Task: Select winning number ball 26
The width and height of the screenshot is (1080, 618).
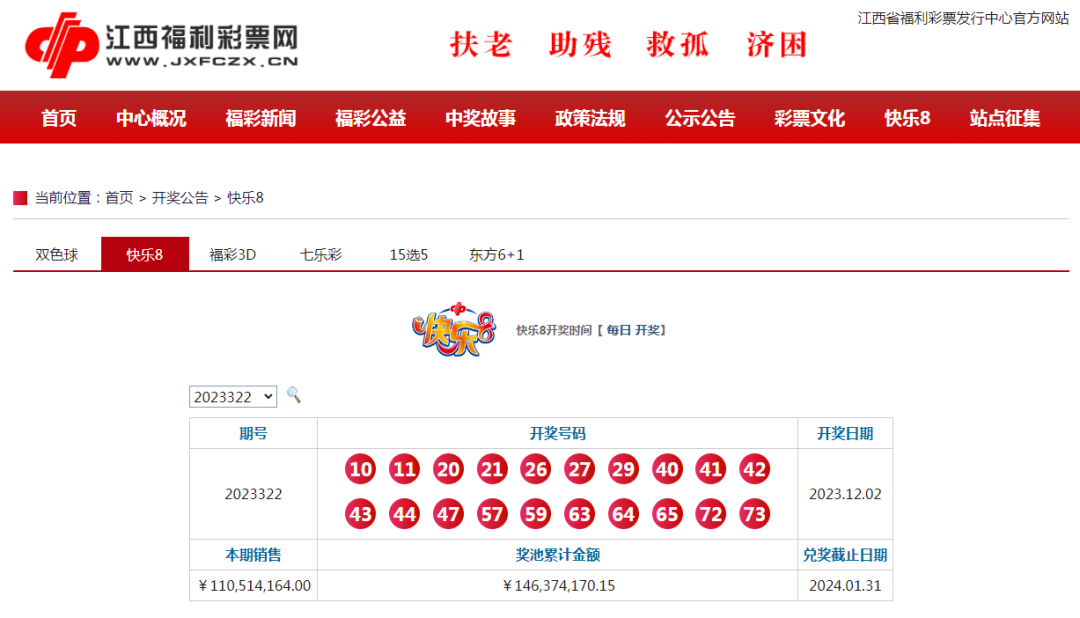Action: 536,469
